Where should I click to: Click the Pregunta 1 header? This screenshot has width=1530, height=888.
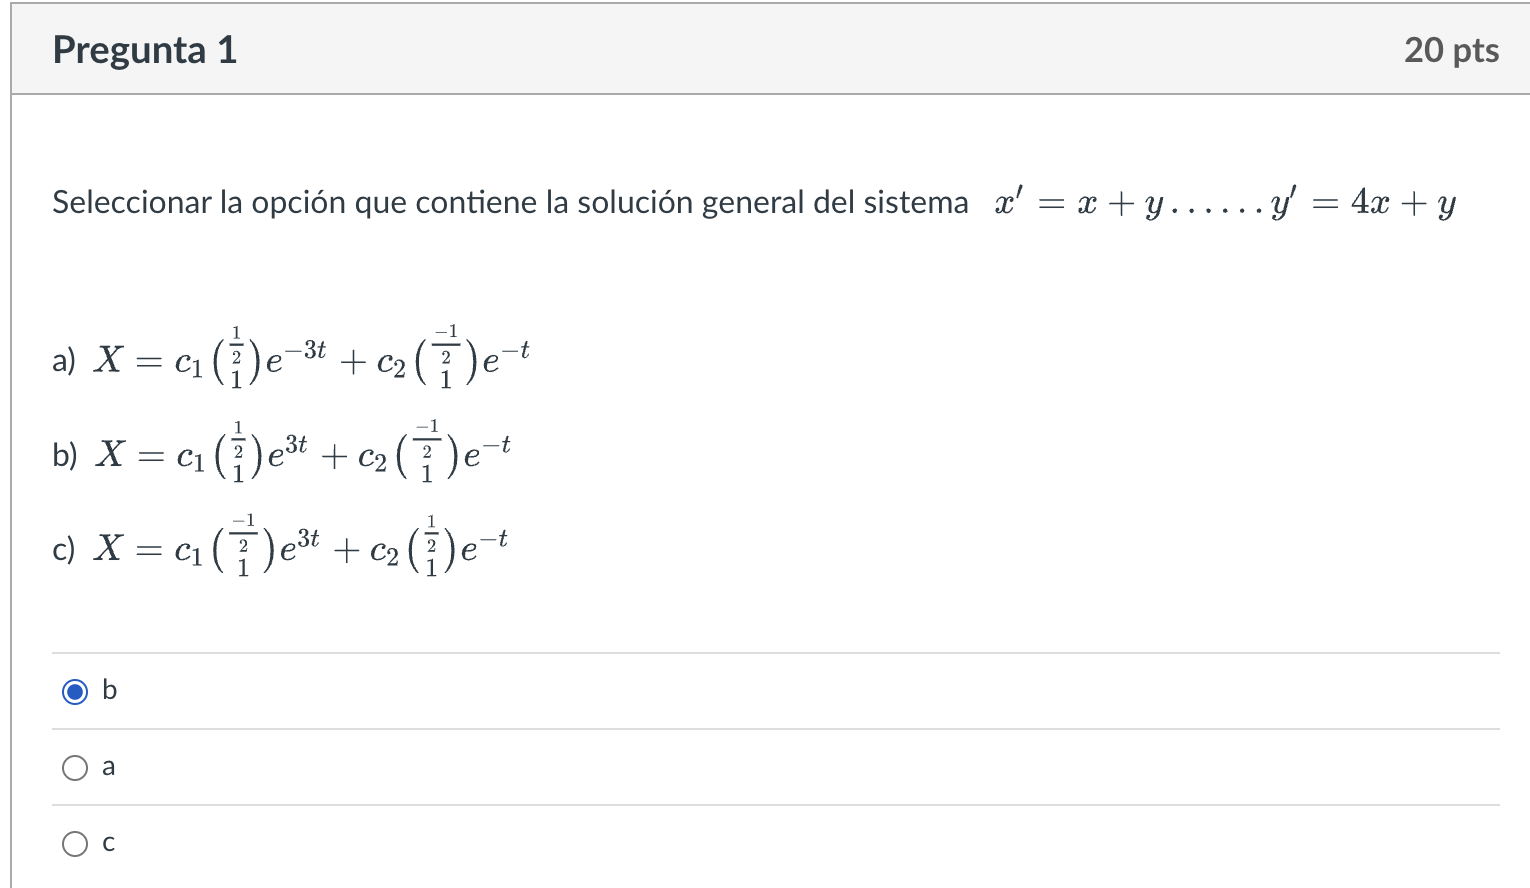tap(144, 49)
